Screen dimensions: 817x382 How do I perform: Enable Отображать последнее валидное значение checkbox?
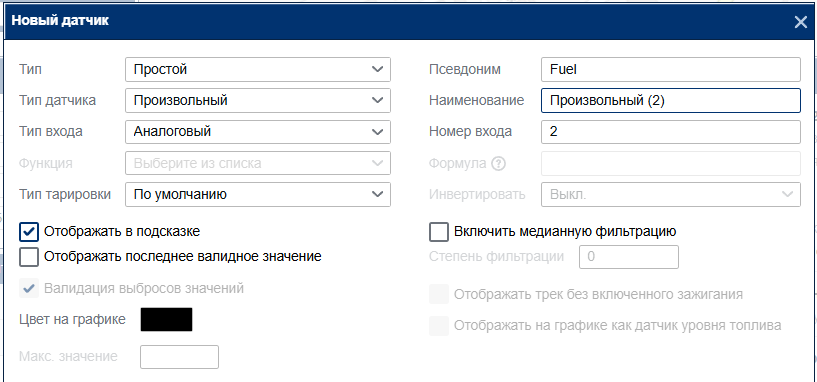pyautogui.click(x=29, y=257)
